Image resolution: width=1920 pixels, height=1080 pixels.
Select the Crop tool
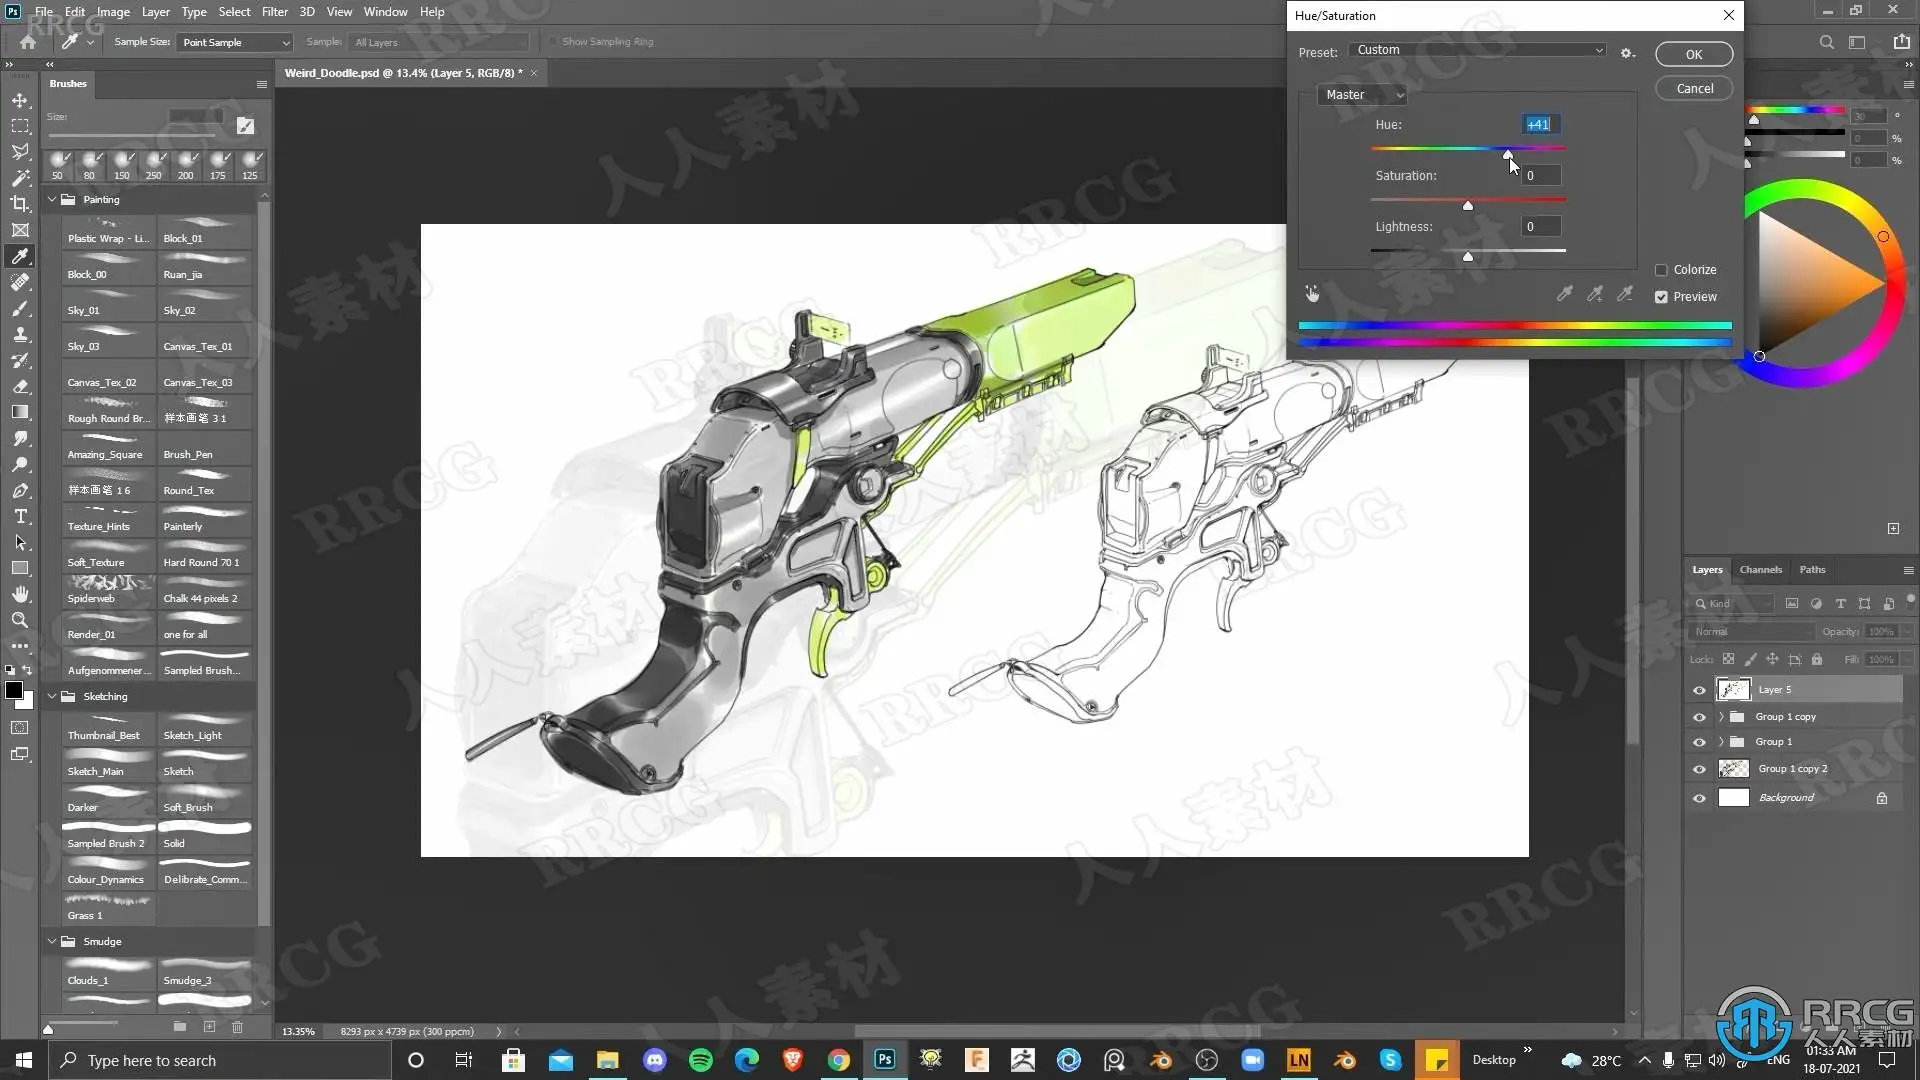click(x=20, y=204)
